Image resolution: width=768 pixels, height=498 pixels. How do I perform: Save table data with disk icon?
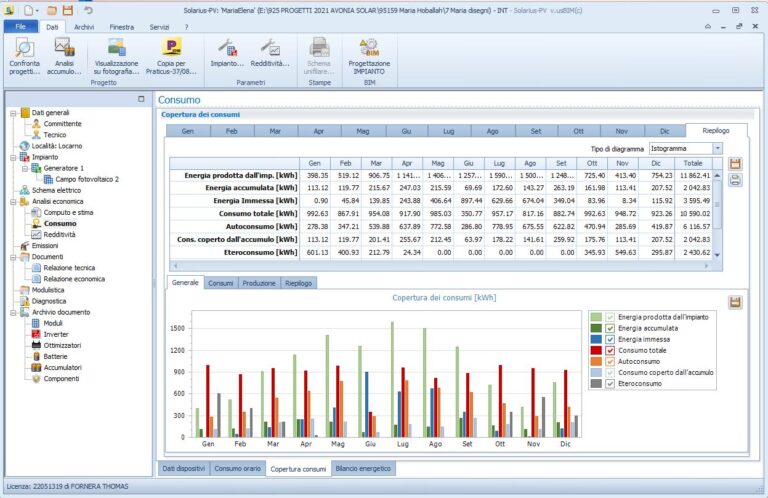[x=735, y=164]
